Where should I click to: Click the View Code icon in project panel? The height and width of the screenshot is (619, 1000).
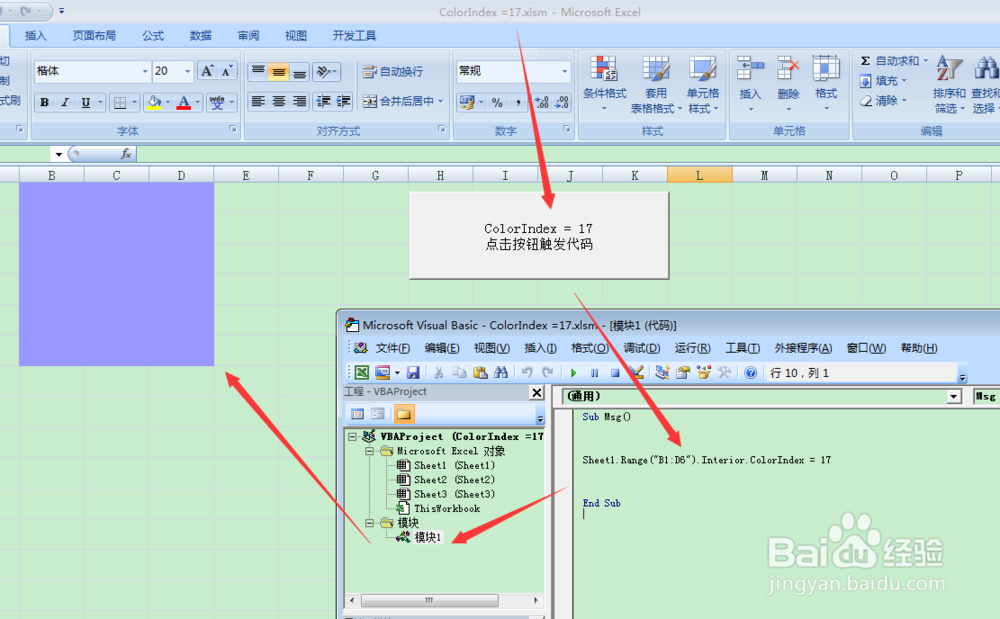357,414
